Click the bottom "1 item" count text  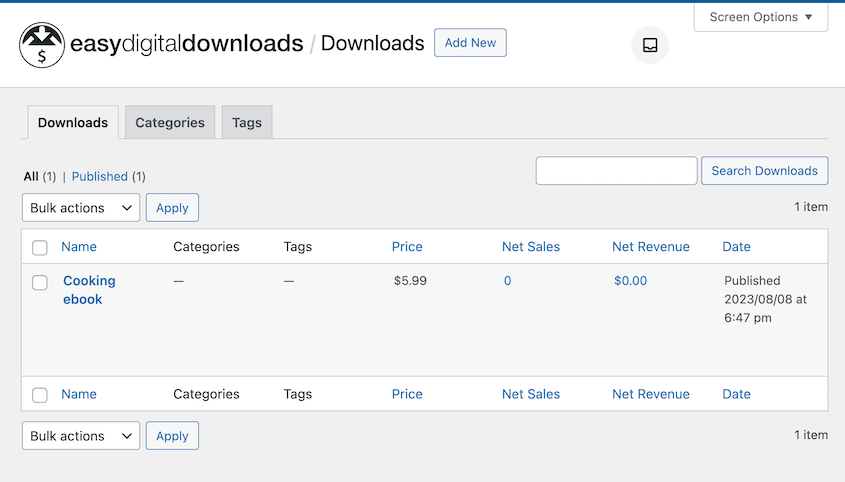[x=811, y=435]
